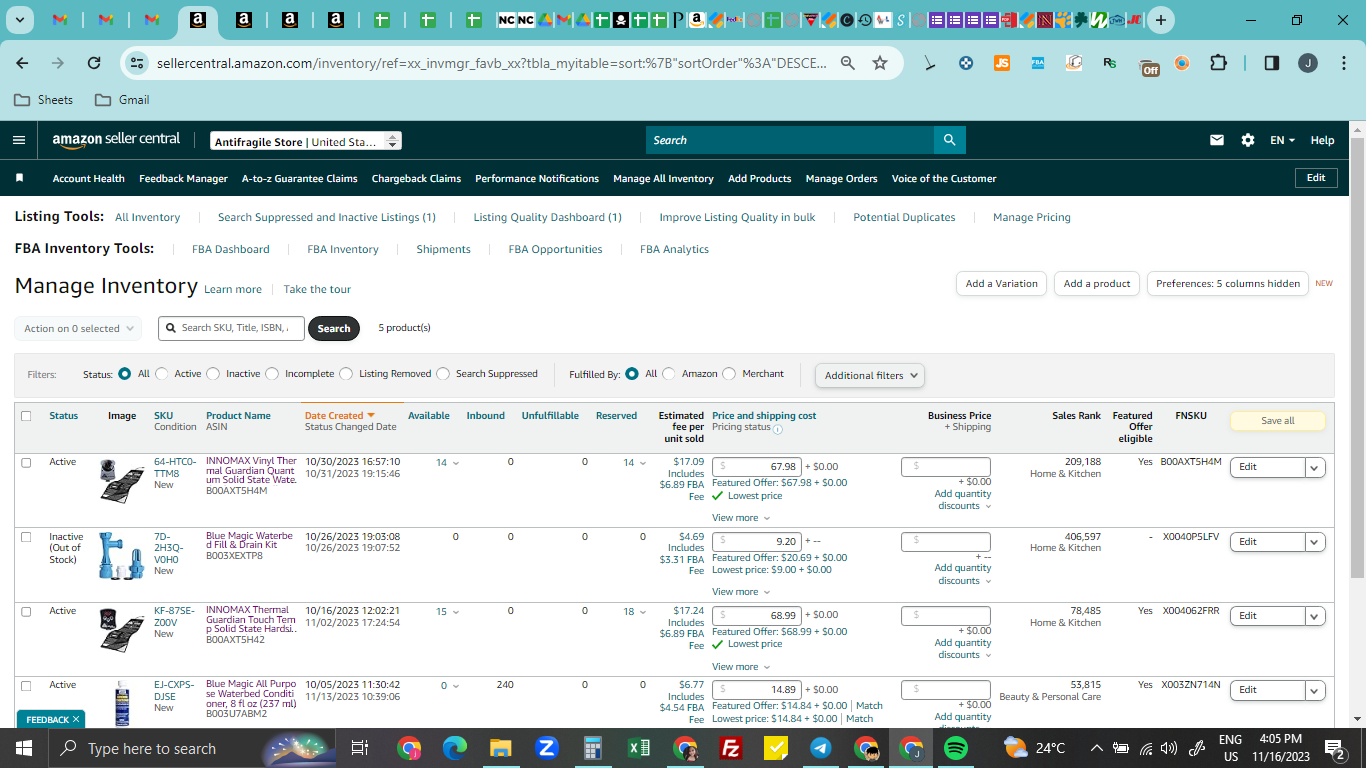Check the row for SKU 64-HTC0-TTM8
1366x768 pixels.
tap(26, 463)
